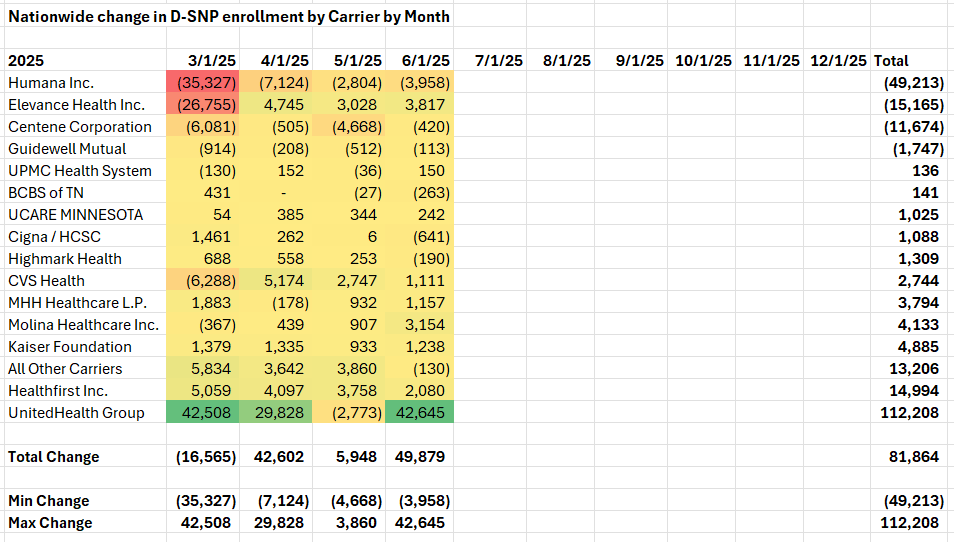Select the 'Guidewell Mutual' row label
The width and height of the screenshot is (954, 542).
pyautogui.click(x=86, y=148)
